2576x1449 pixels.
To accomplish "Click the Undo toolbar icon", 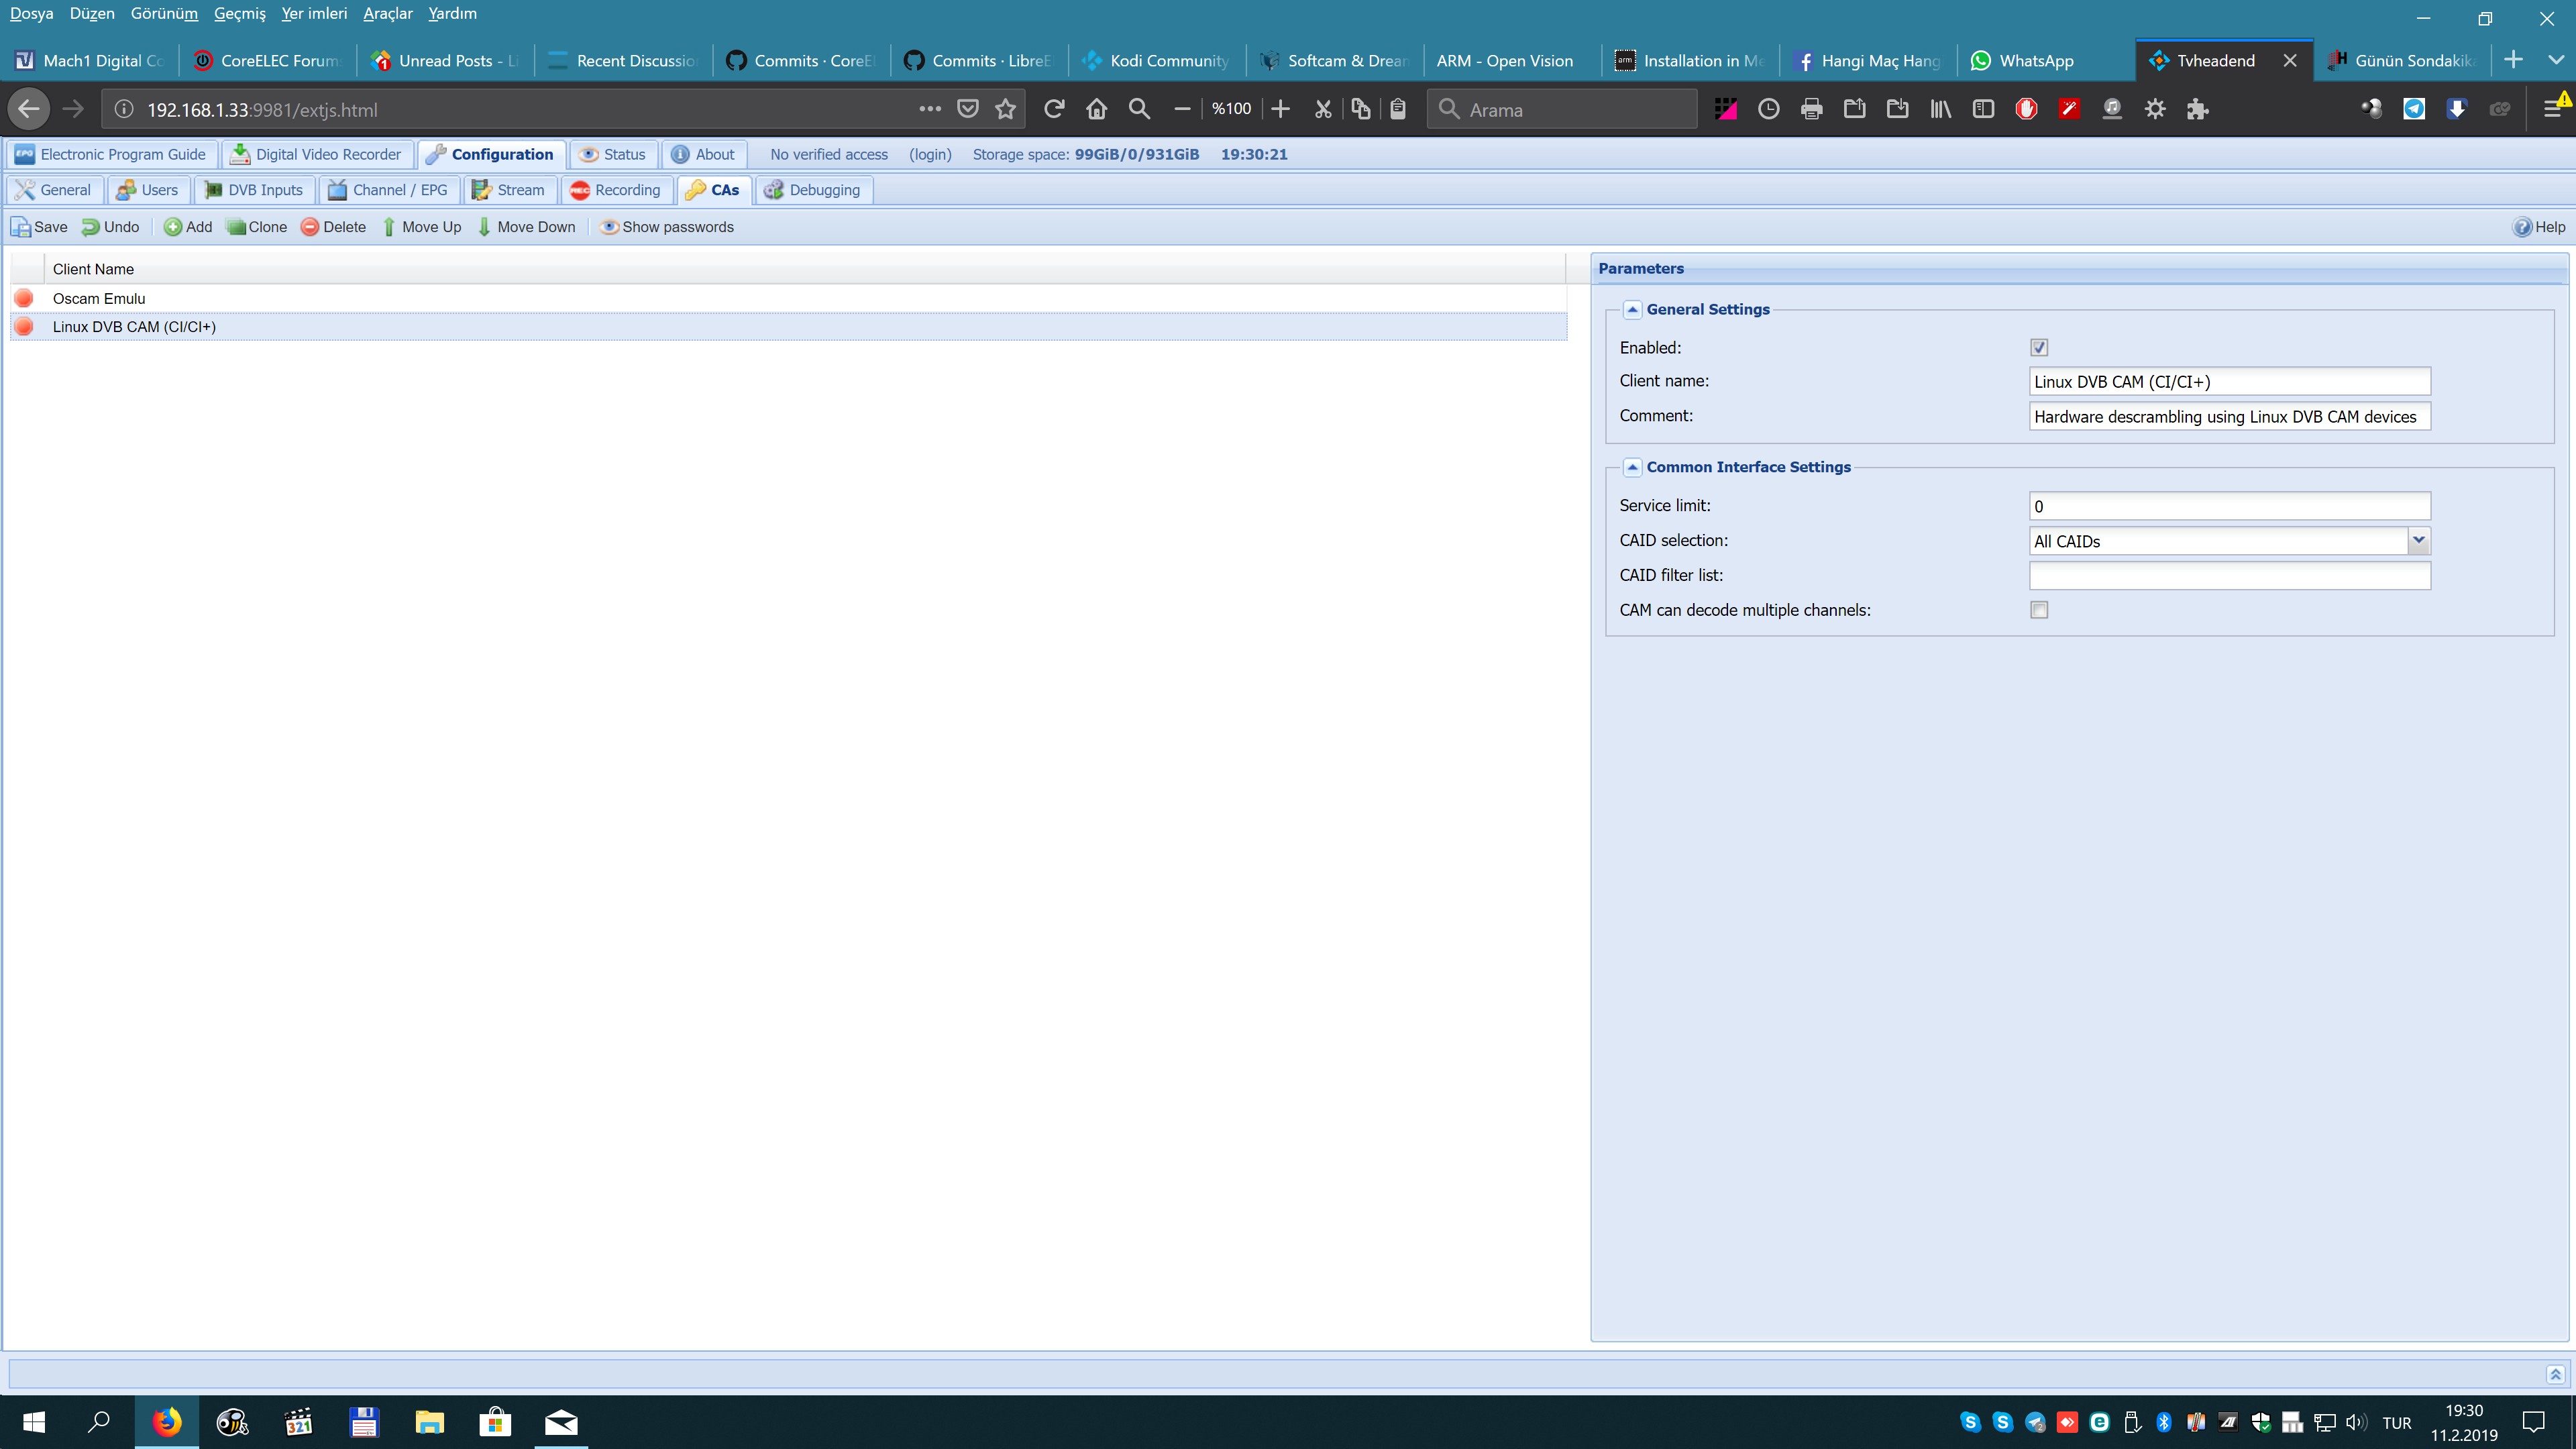I will [91, 227].
